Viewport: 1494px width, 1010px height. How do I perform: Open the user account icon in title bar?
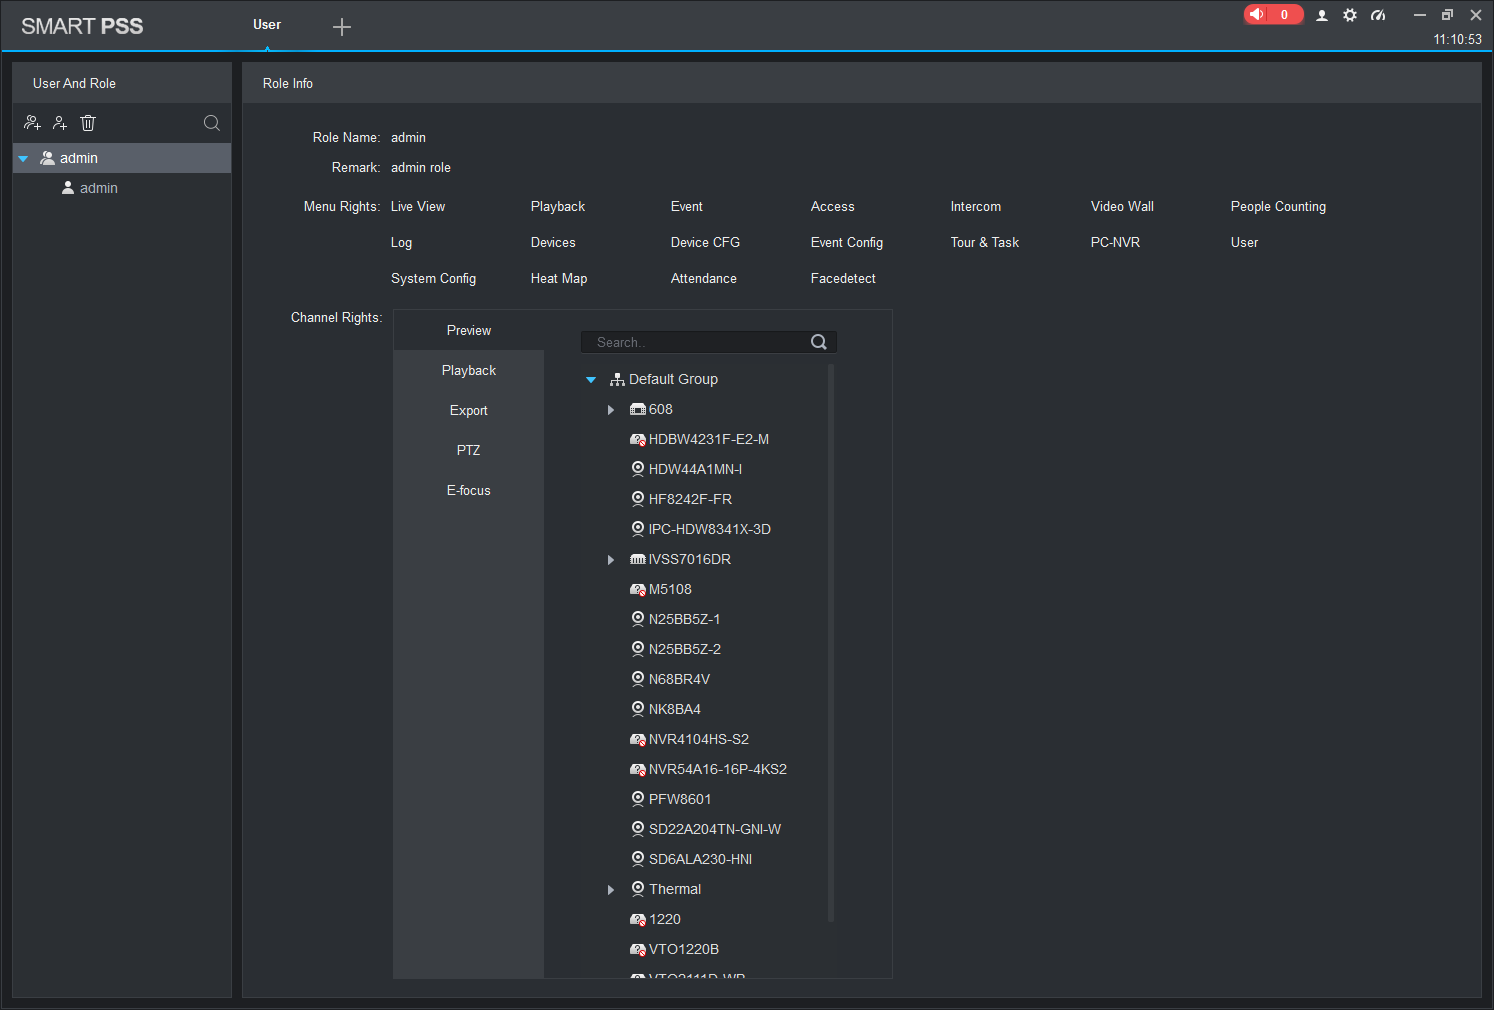tap(1322, 15)
